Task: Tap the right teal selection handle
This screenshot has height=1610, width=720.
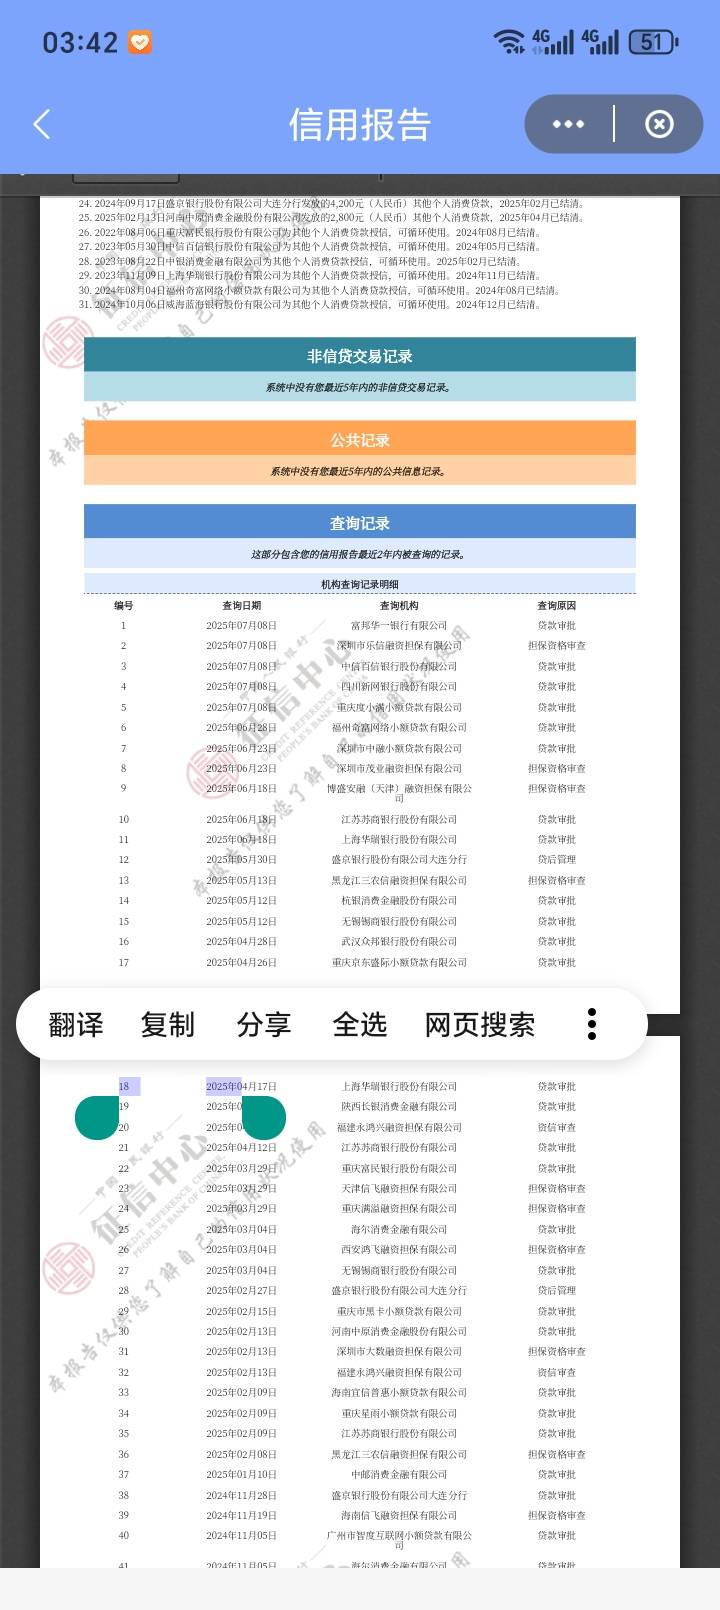Action: [x=264, y=1117]
